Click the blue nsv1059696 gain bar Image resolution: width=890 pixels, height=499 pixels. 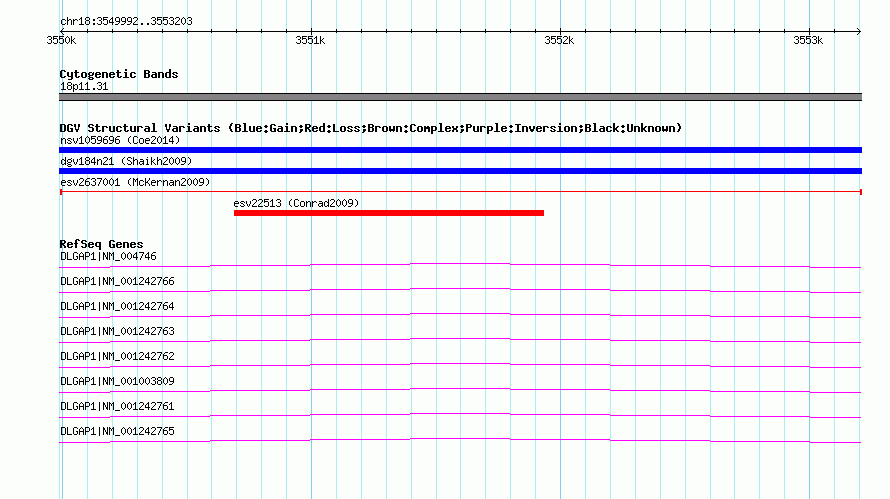point(460,150)
